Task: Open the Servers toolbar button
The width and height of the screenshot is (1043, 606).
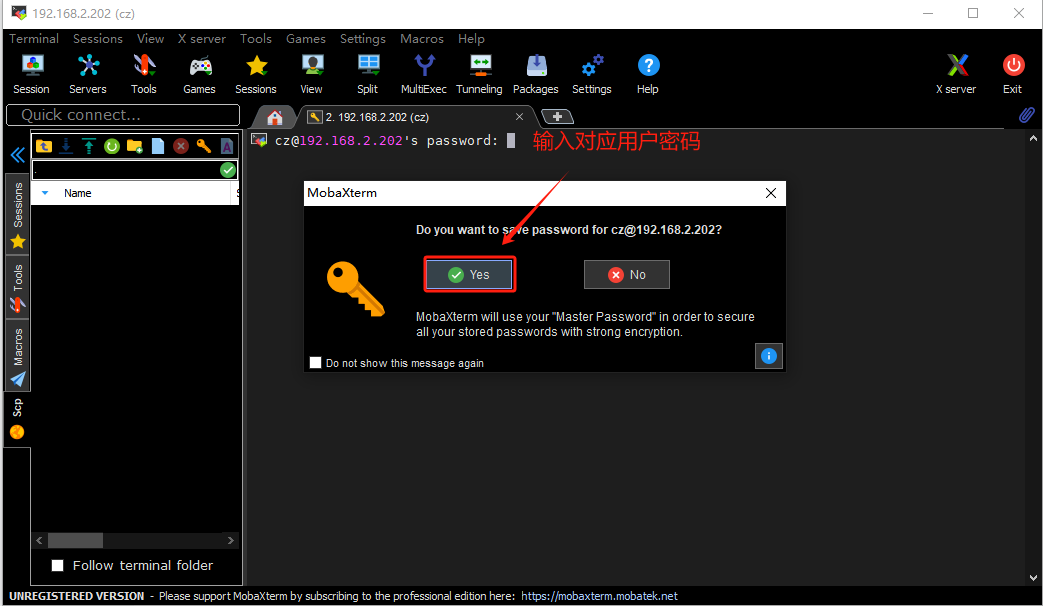Action: (x=88, y=75)
